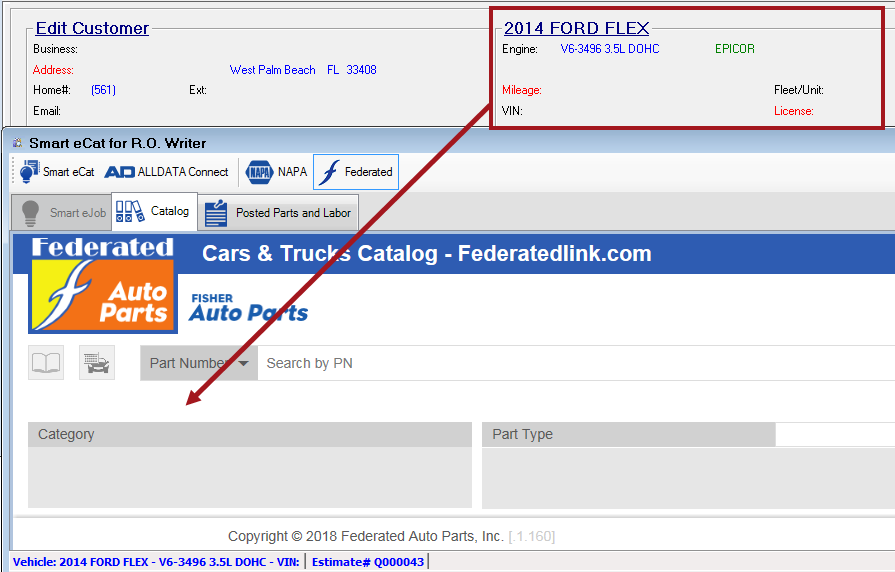Click the Ext: label
This screenshot has width=895, height=572.
[197, 90]
